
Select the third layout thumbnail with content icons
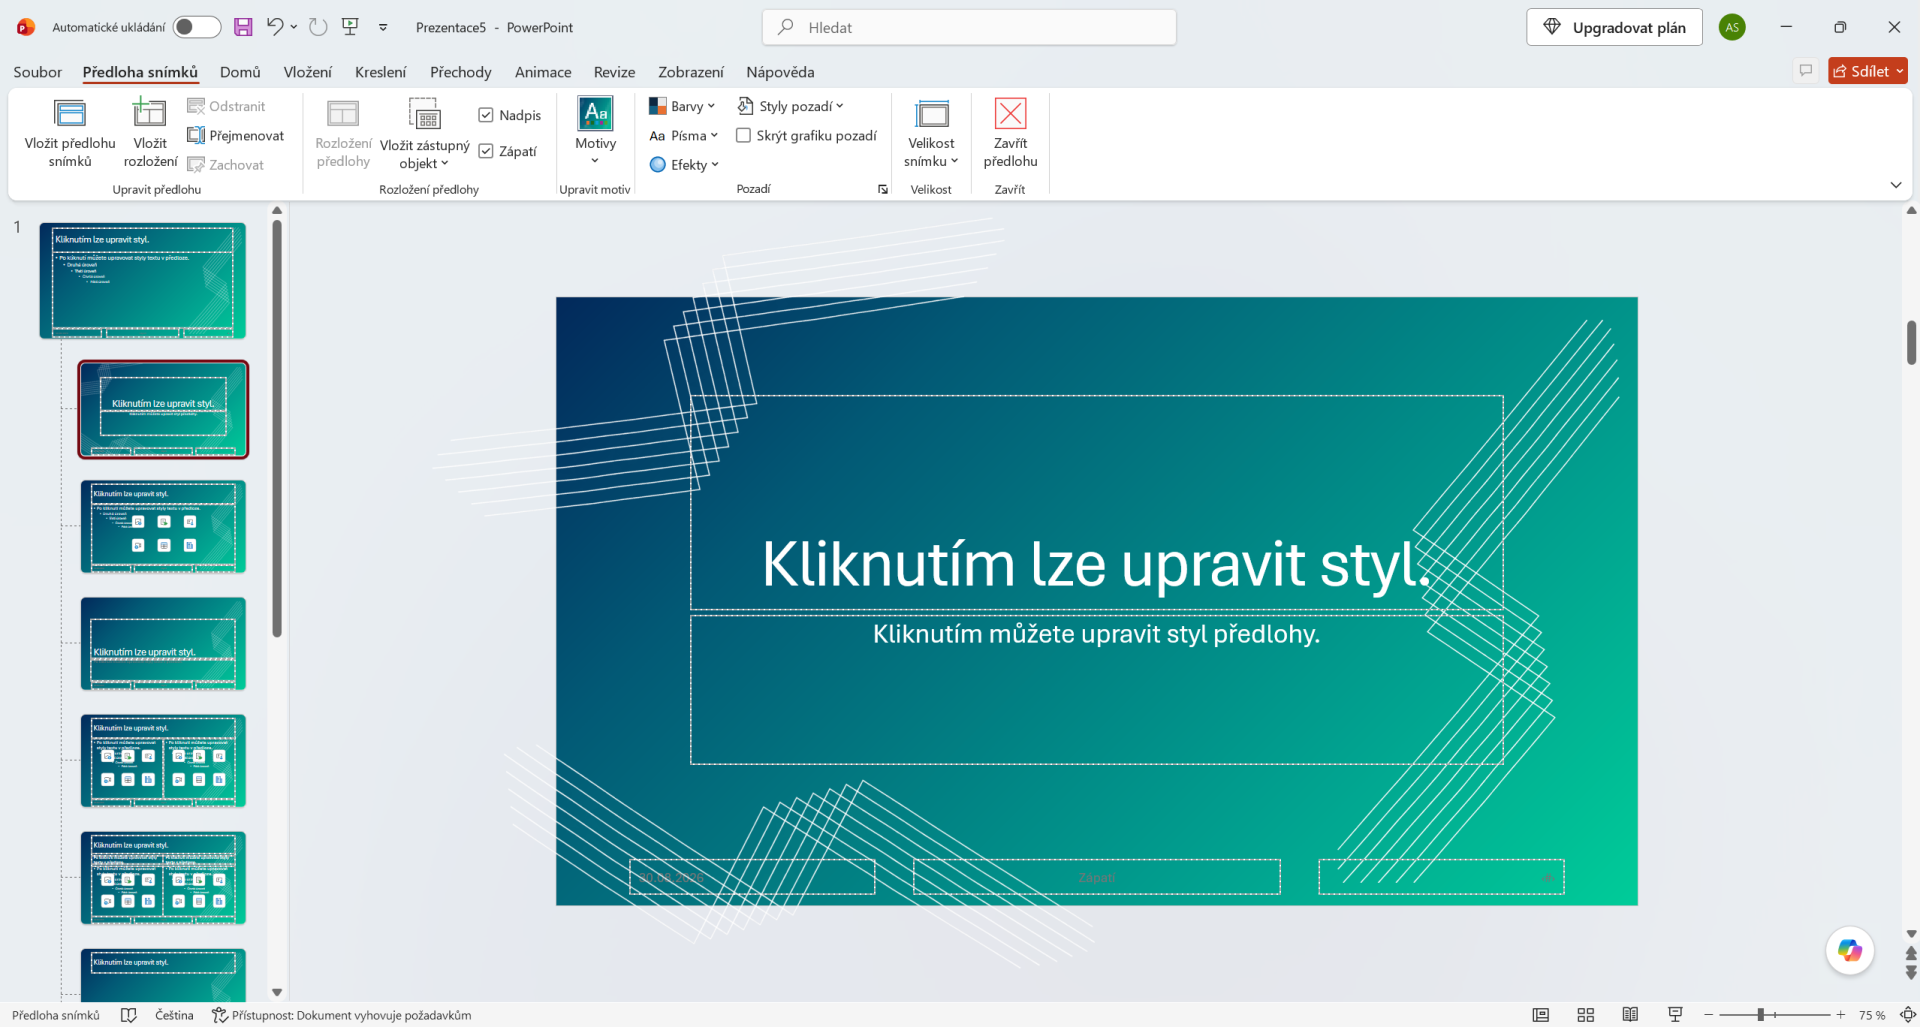163,527
